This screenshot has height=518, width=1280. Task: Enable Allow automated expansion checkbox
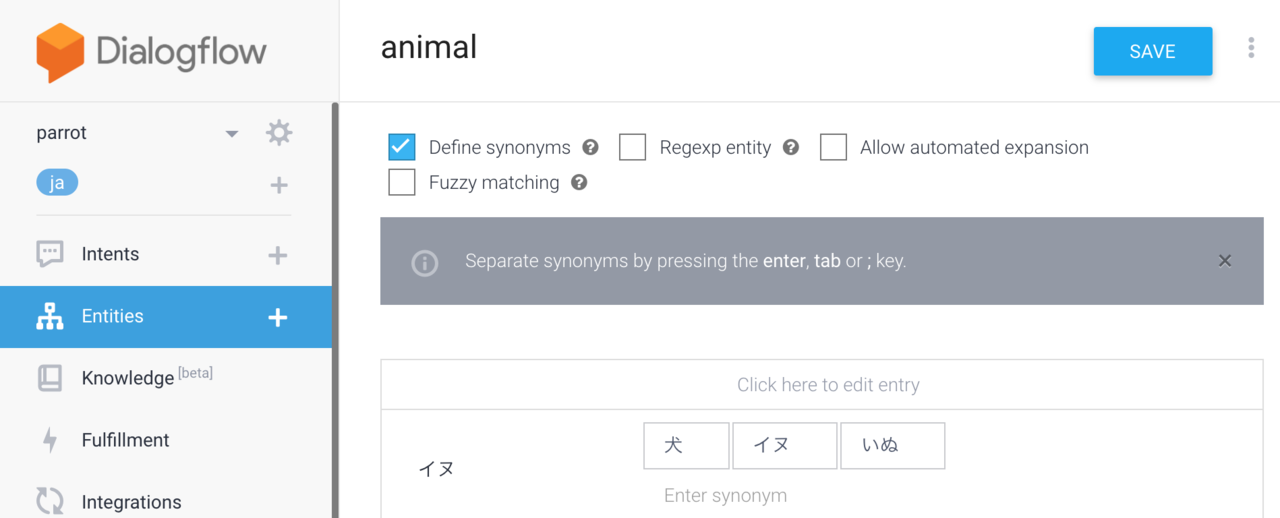(833, 147)
